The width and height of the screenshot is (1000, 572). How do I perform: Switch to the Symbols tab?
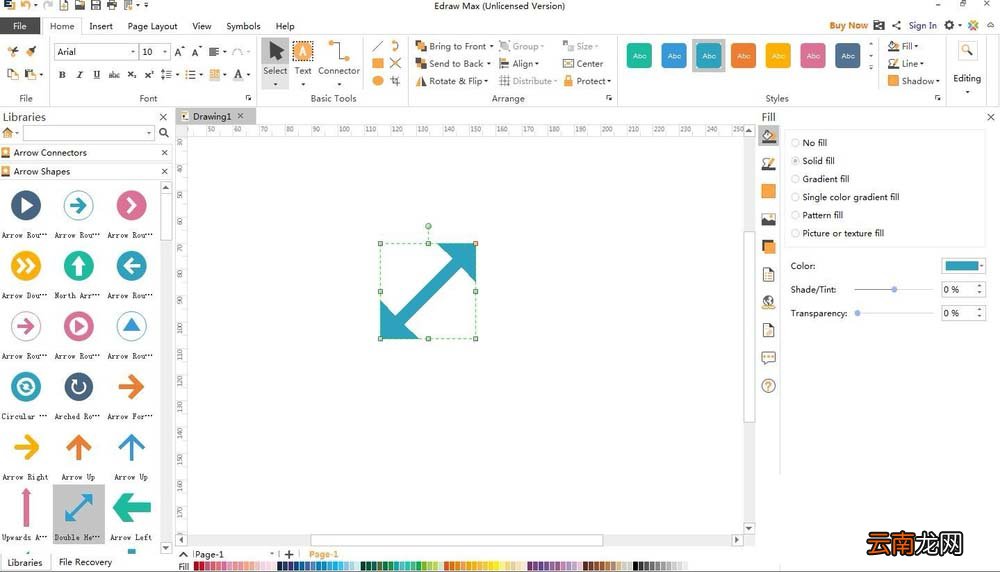pyautogui.click(x=243, y=26)
